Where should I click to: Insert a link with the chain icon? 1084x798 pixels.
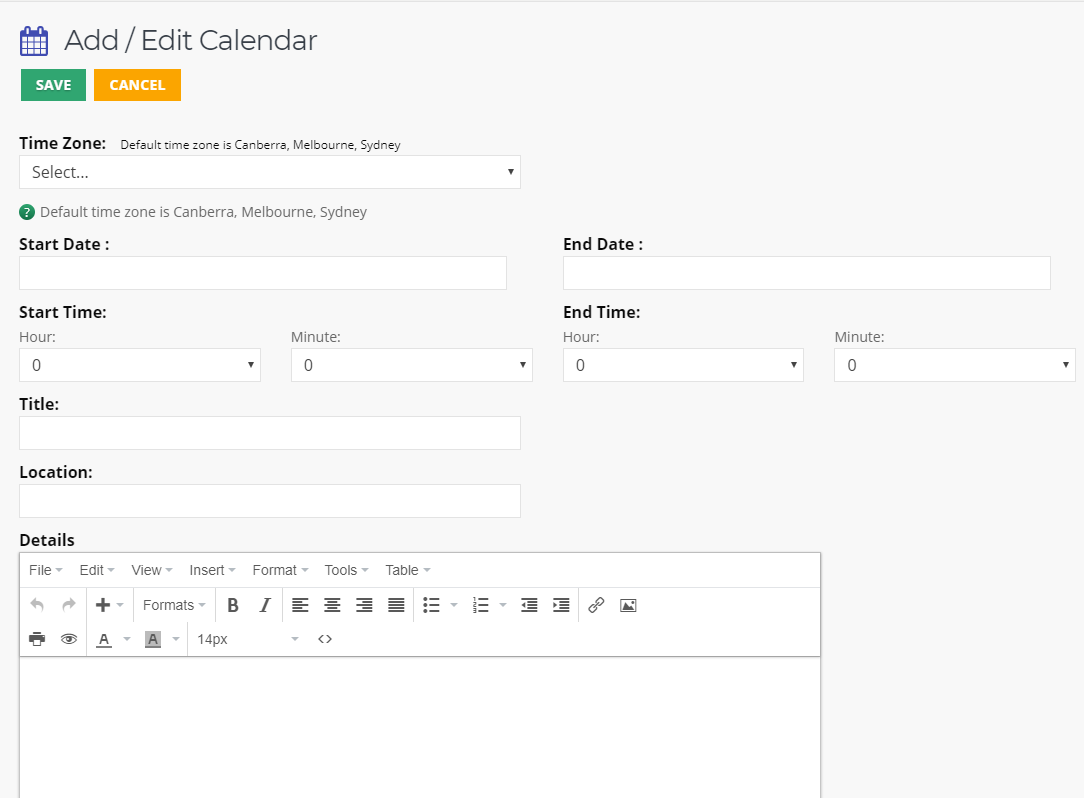(596, 605)
